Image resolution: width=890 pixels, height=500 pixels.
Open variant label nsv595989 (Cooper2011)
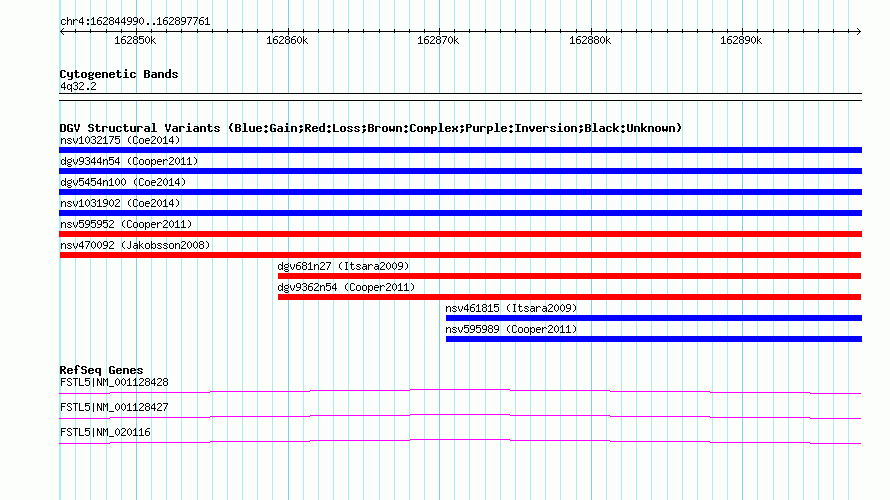pyautogui.click(x=511, y=329)
